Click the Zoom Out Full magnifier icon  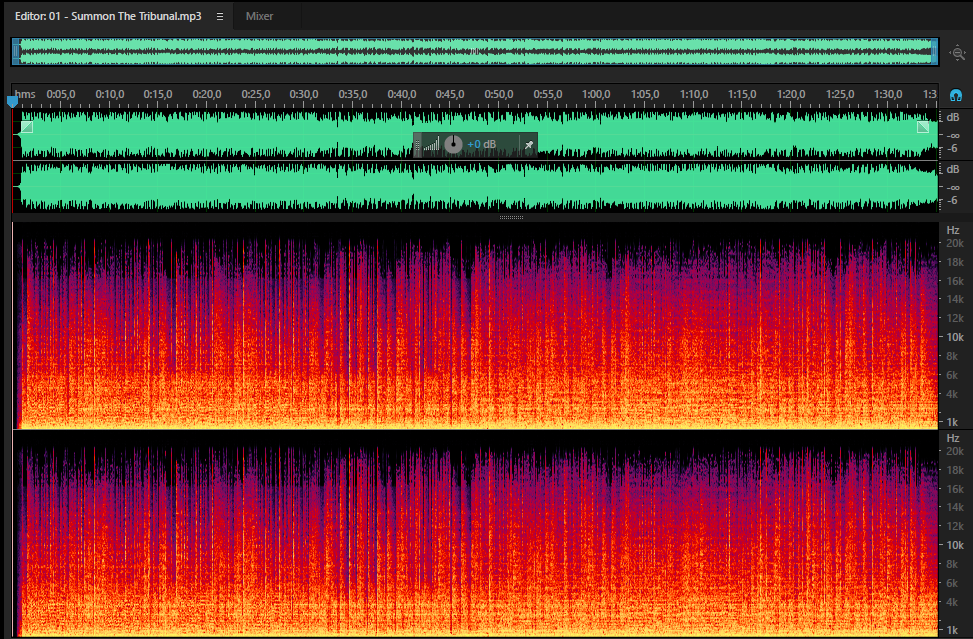pyautogui.click(x=957, y=53)
